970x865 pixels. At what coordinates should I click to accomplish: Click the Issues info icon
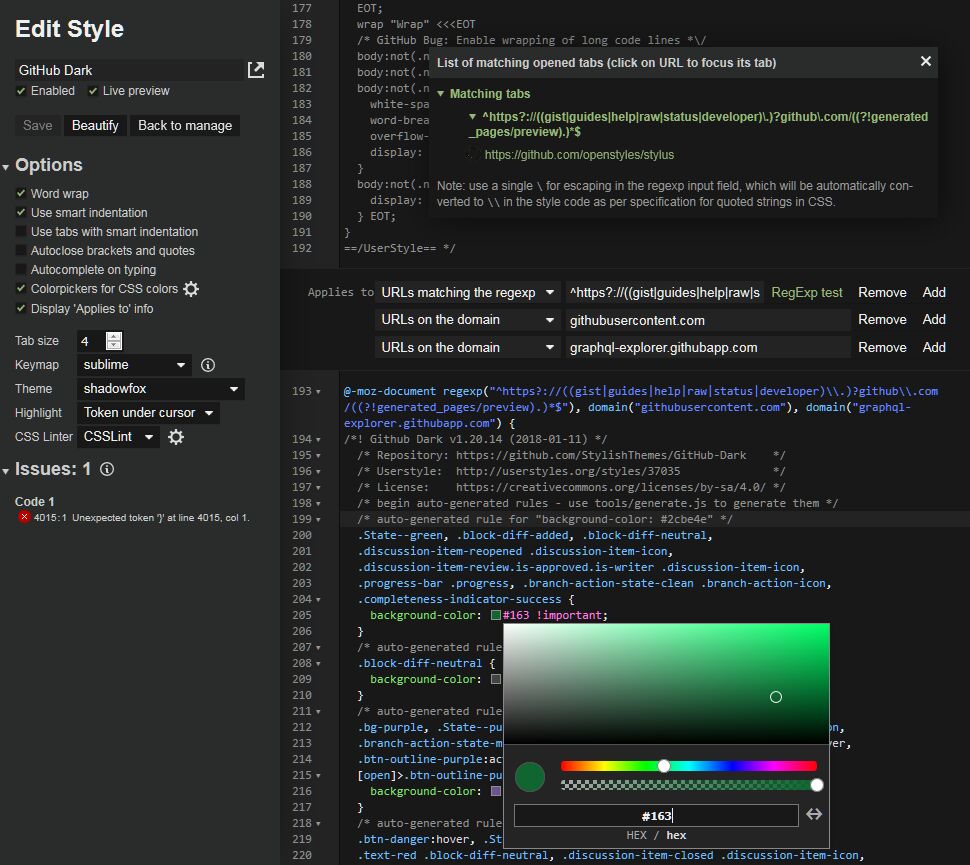coord(107,469)
